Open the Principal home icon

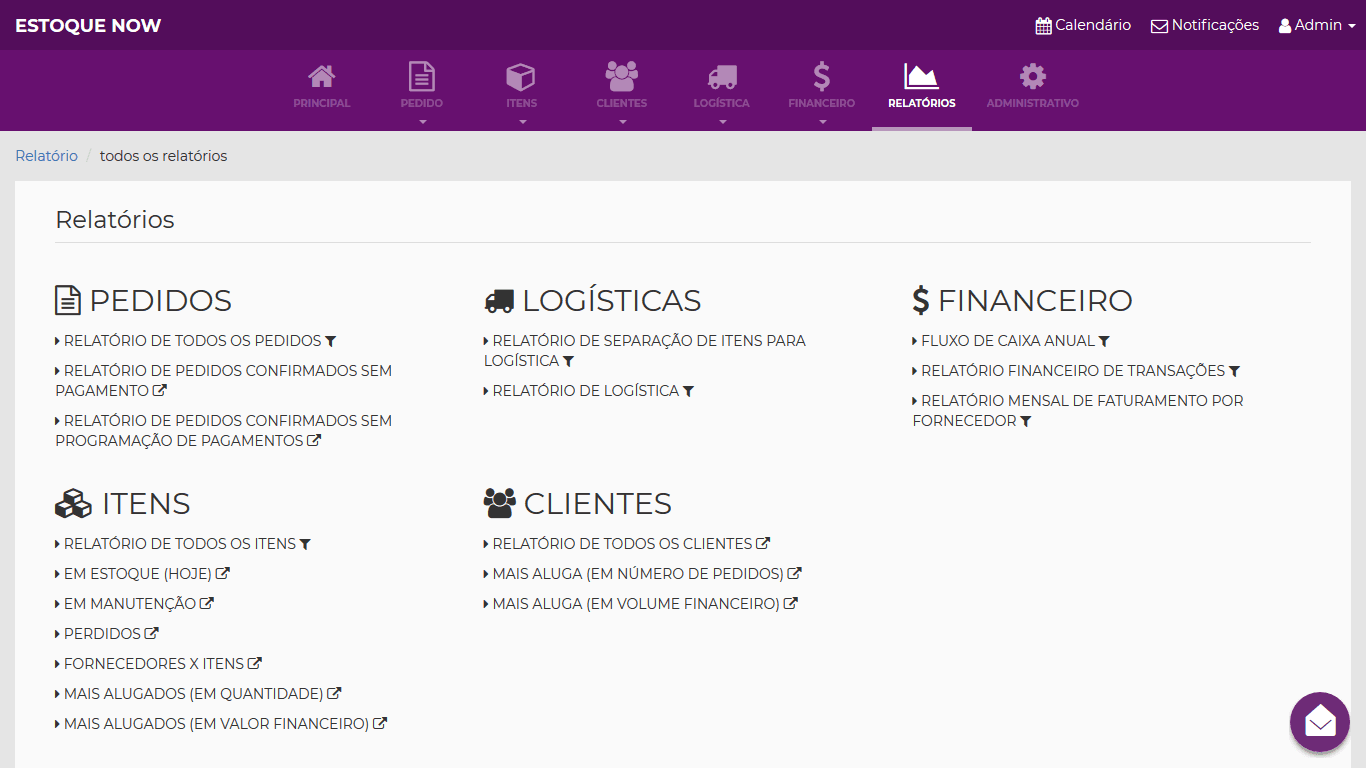(x=321, y=76)
